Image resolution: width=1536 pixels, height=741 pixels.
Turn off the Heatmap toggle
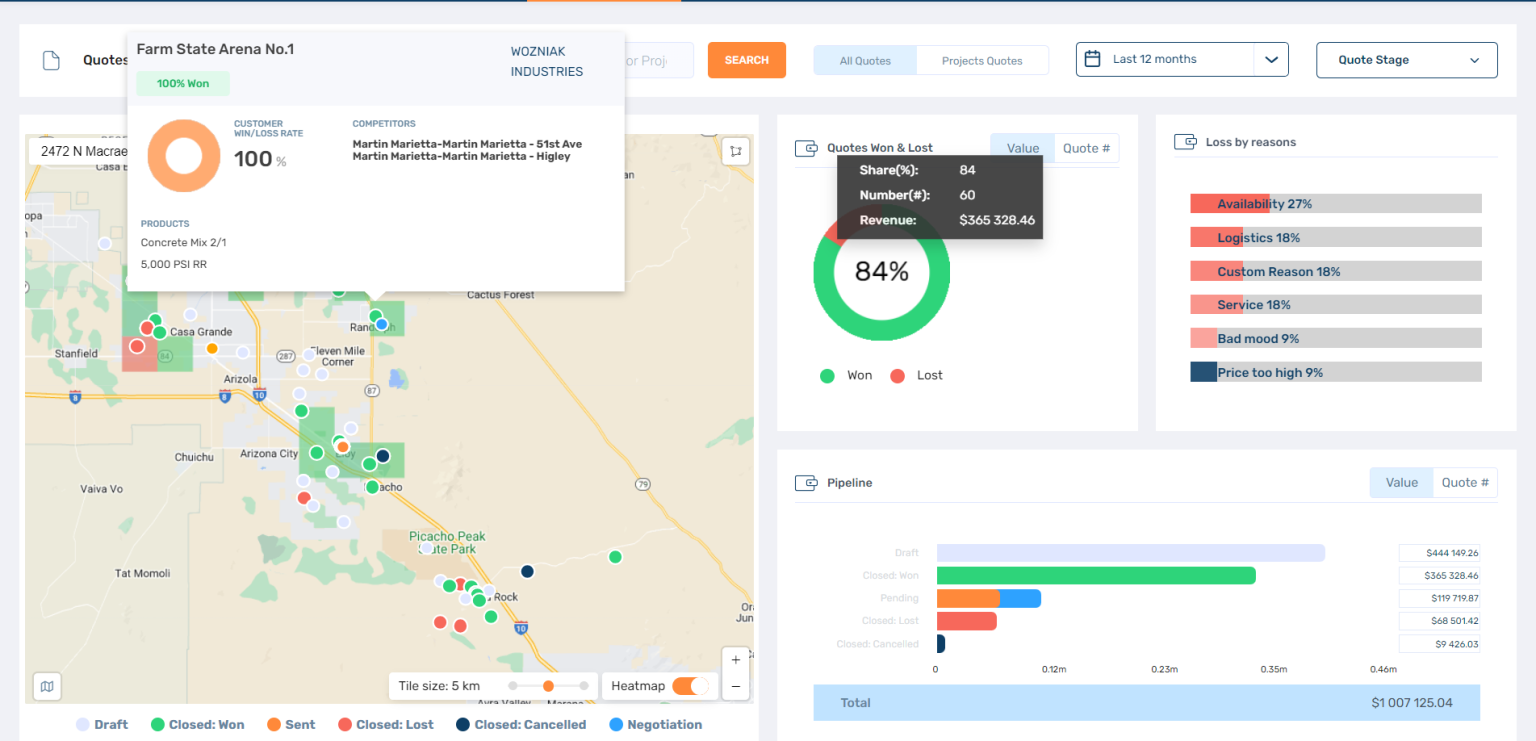(x=689, y=686)
